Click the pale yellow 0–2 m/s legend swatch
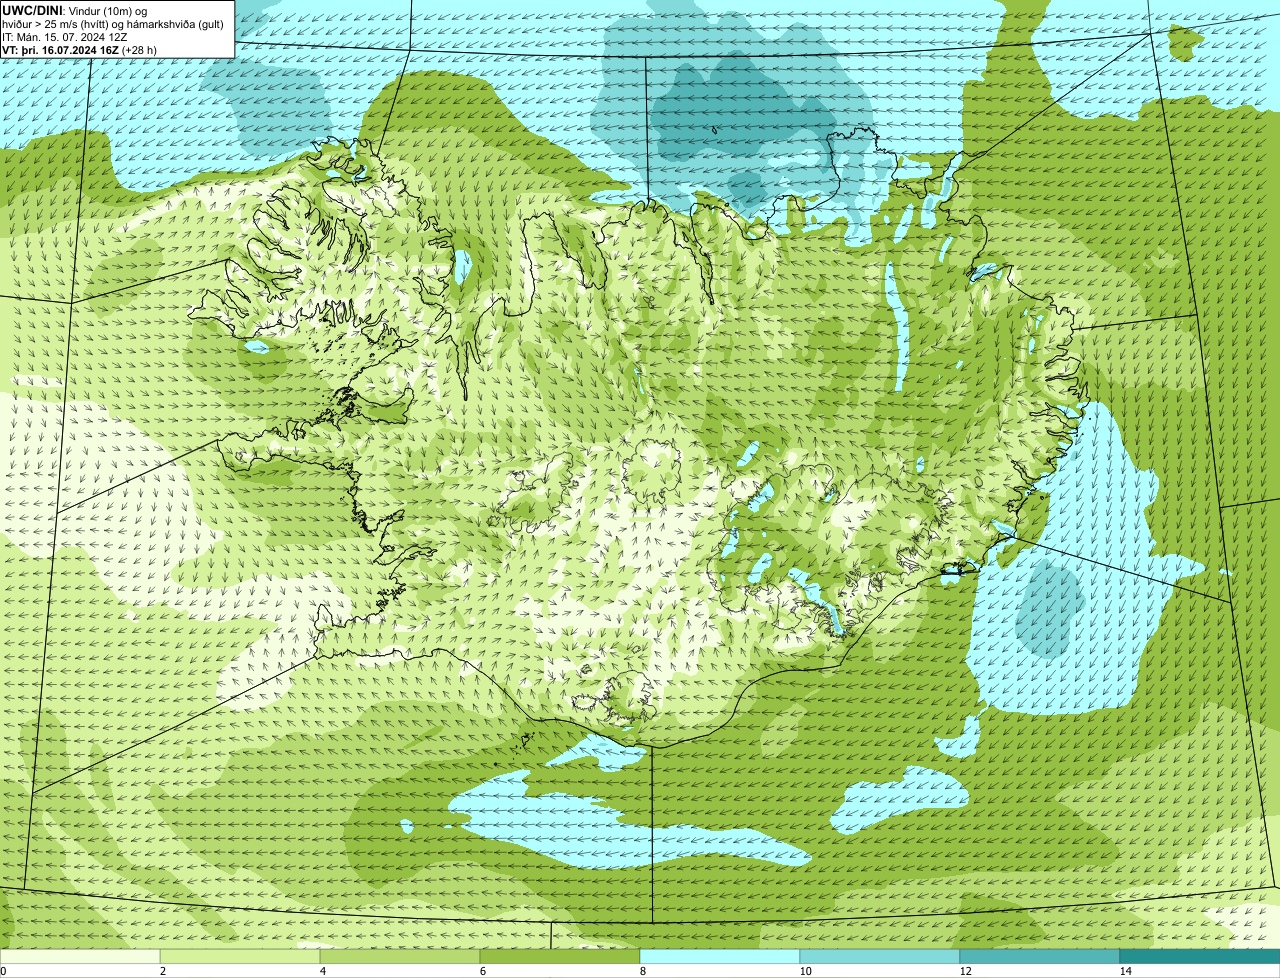The height and width of the screenshot is (978, 1280). pos(80,957)
